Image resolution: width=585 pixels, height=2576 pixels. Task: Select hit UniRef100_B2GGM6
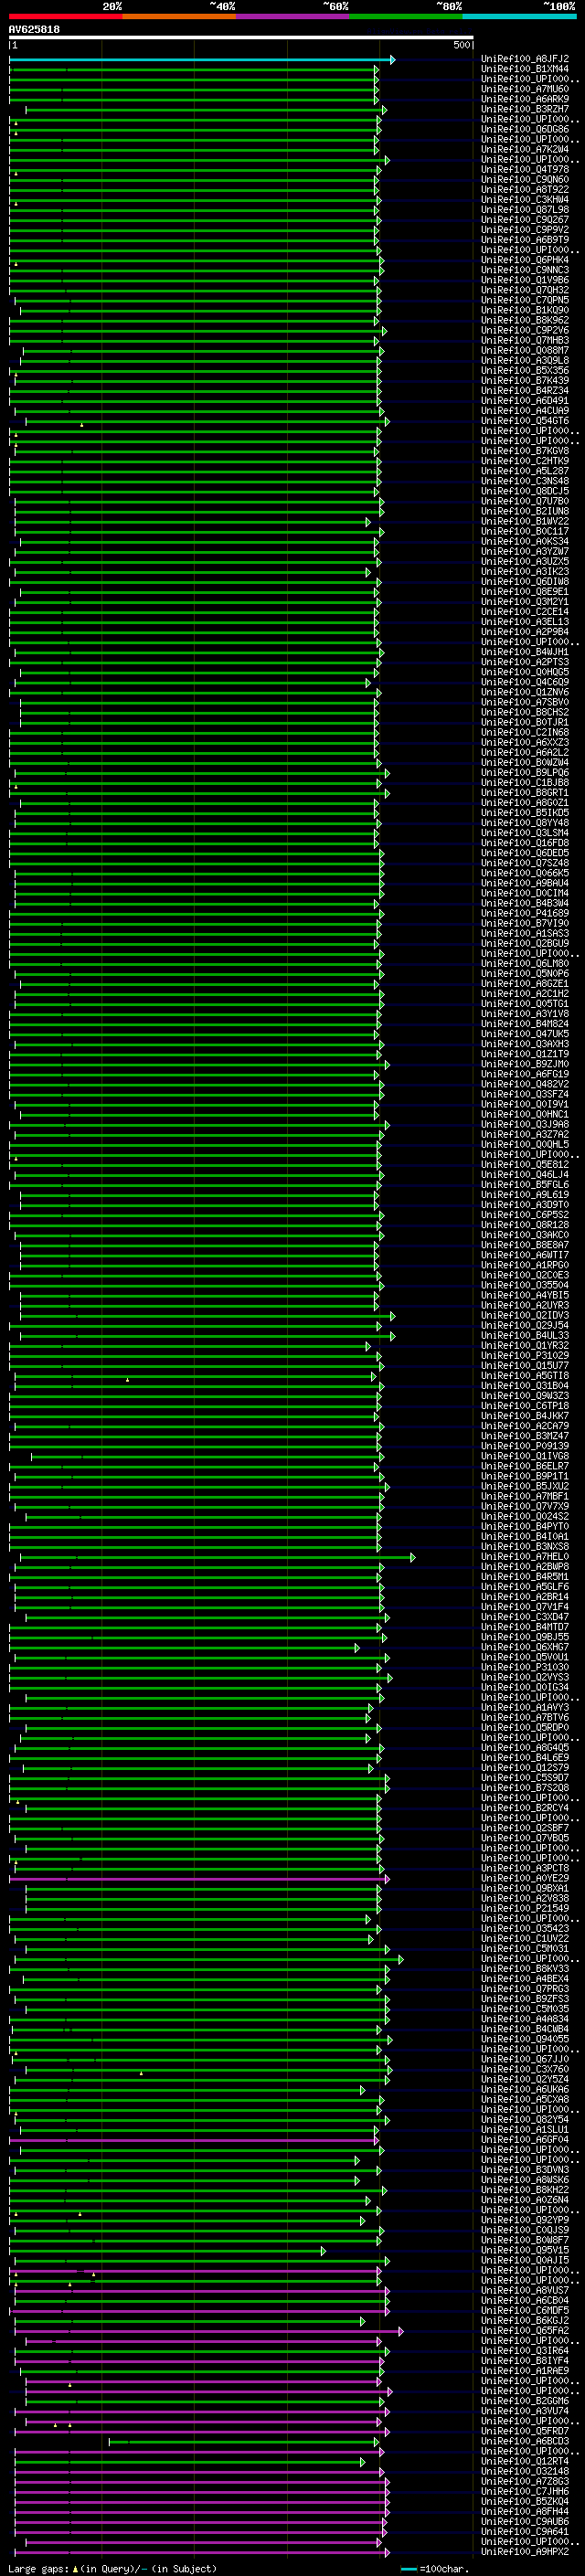[525, 2400]
